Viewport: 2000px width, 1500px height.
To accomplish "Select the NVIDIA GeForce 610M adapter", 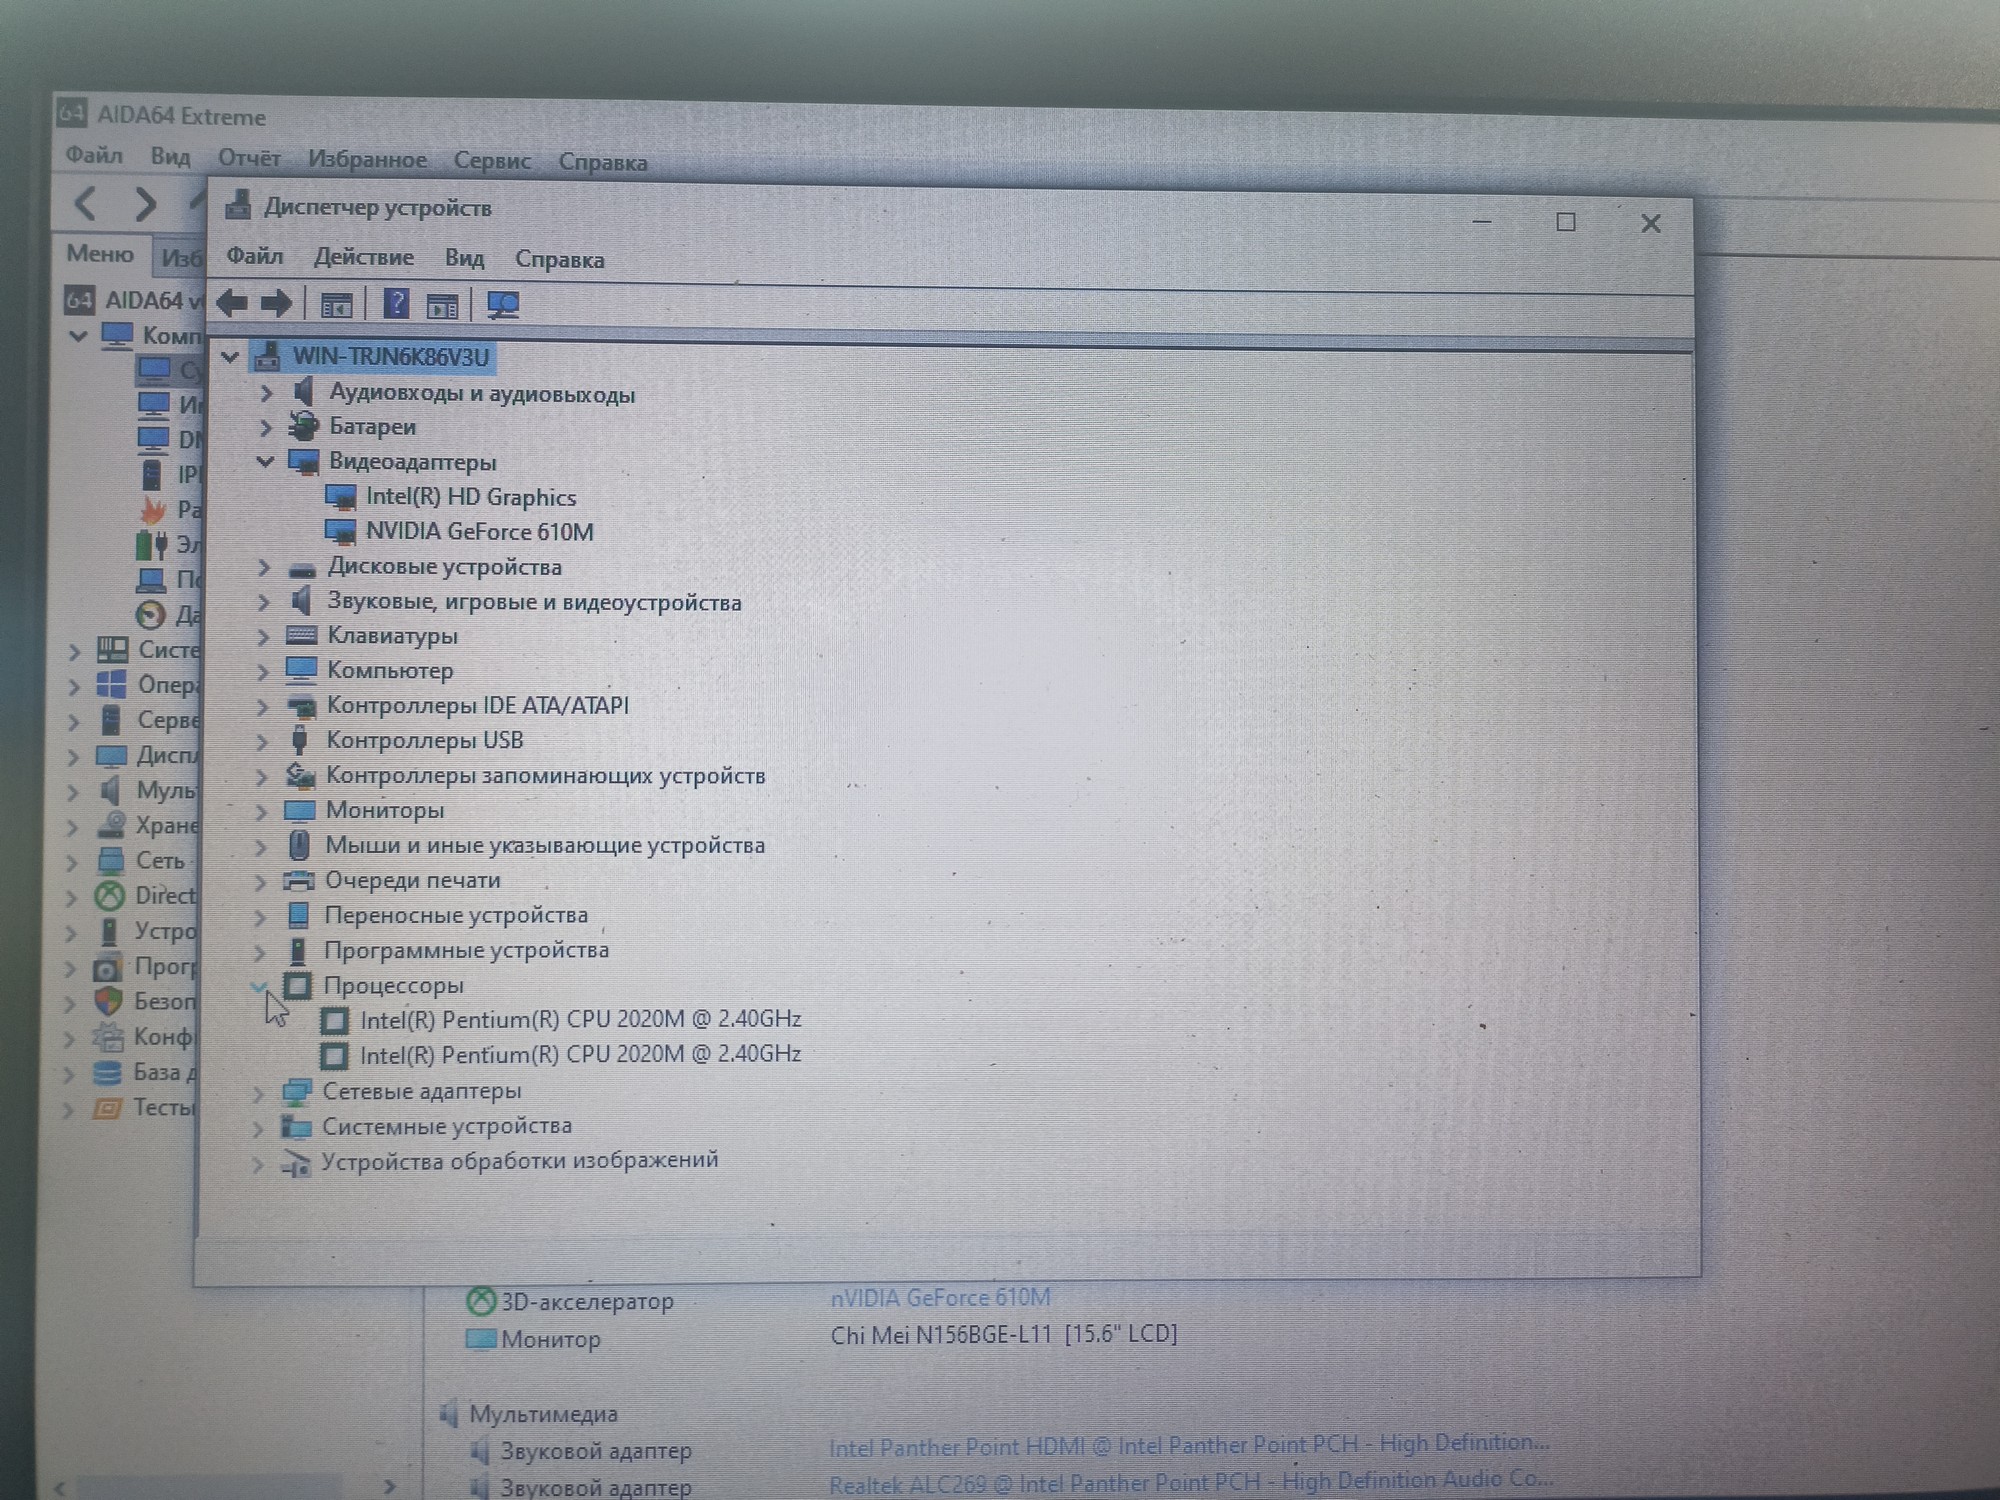I will [479, 532].
